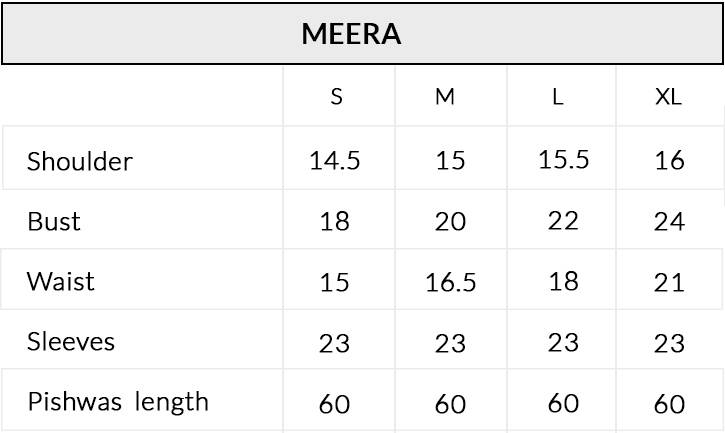Click Waist value 16.5 for size M

[450, 283]
